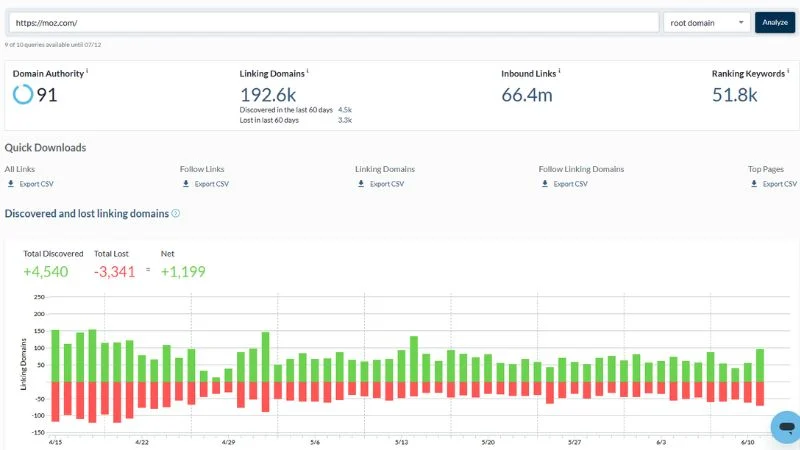
Task: Click the Analyze button
Action: (774, 22)
